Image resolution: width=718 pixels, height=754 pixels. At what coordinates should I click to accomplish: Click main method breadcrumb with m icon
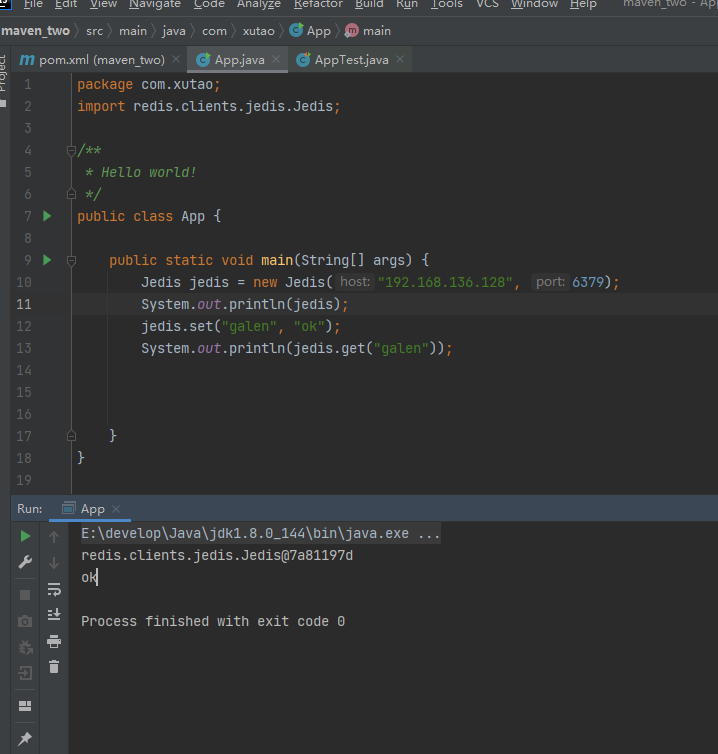coord(368,31)
